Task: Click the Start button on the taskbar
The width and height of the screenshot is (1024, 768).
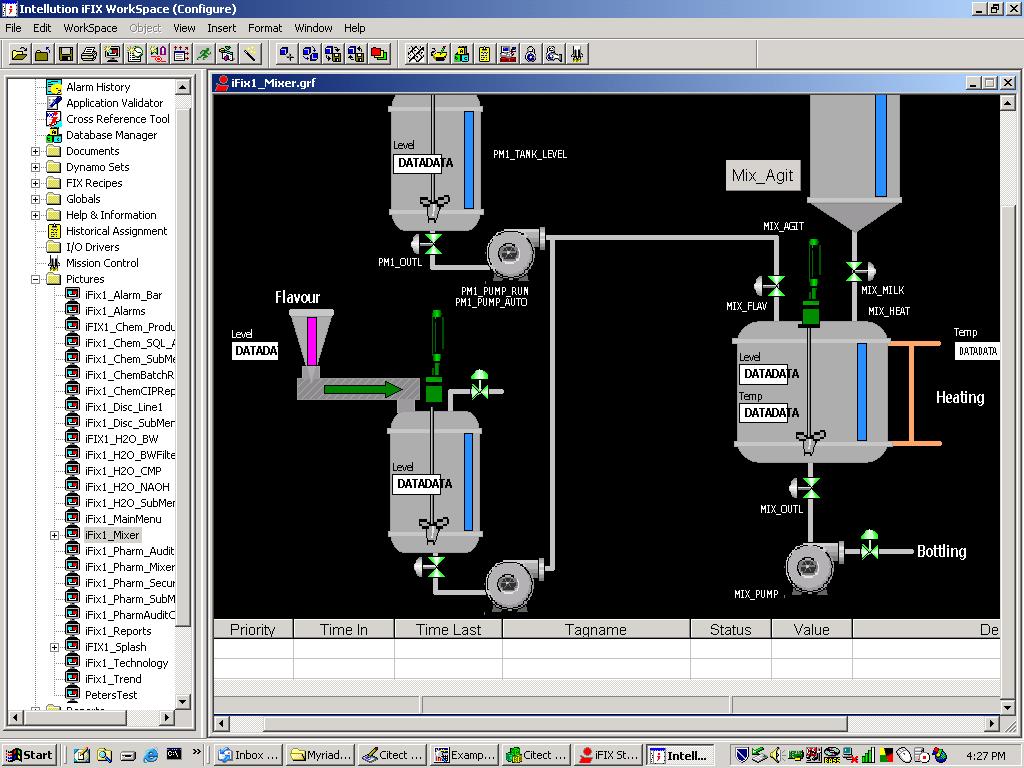Action: click(29, 755)
